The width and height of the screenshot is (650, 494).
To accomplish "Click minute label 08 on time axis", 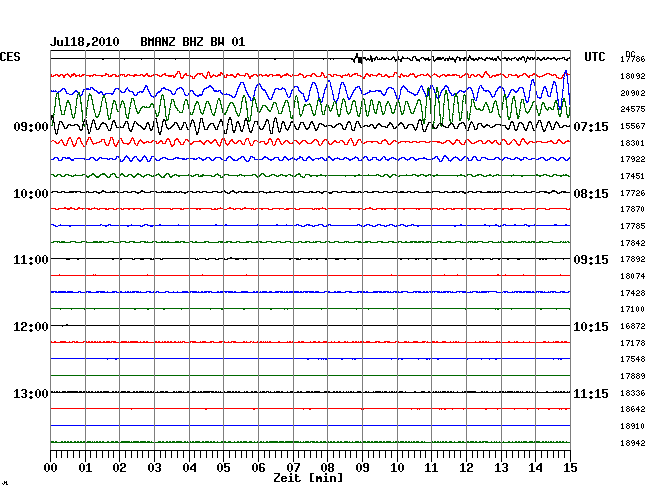I will point(327,468).
